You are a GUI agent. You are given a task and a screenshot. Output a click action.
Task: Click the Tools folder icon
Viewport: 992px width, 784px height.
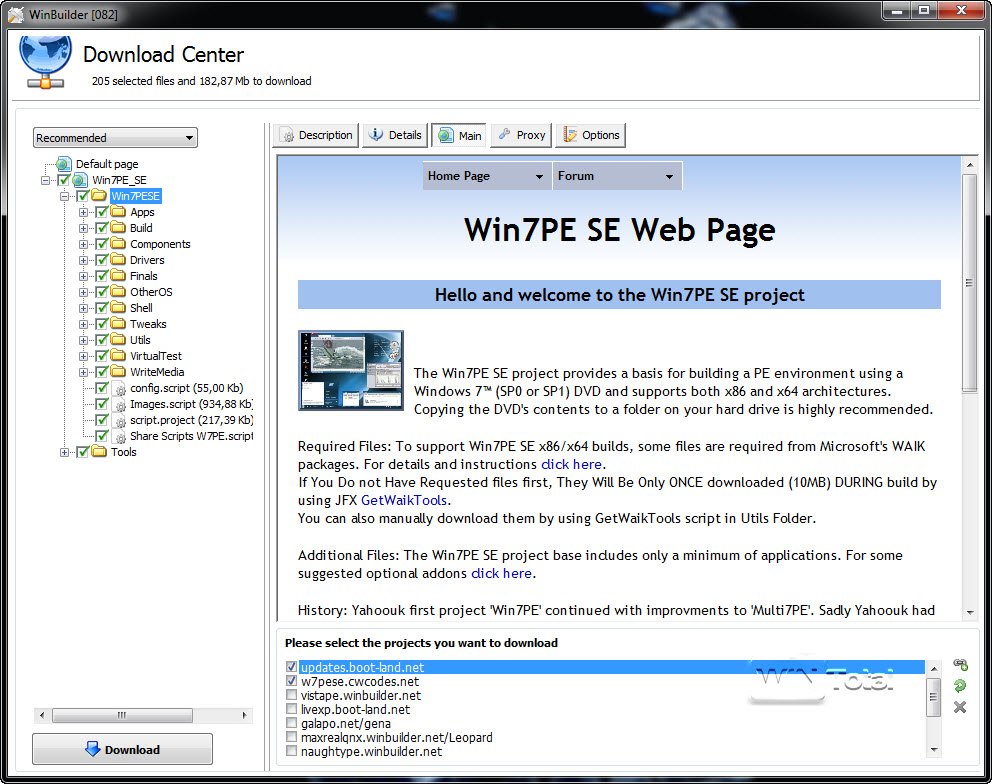coord(99,451)
